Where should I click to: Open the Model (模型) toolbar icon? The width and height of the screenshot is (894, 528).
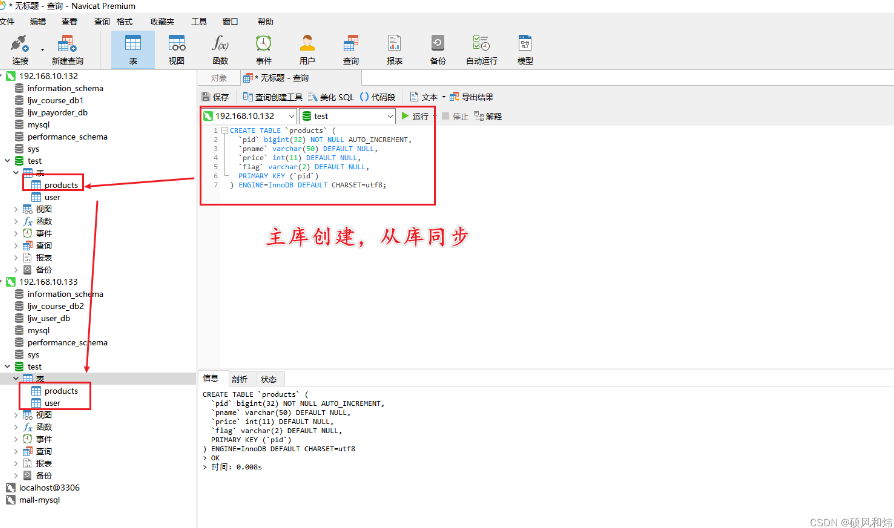(525, 50)
